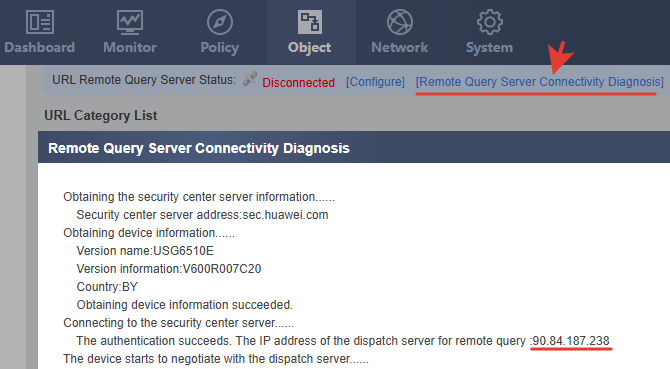Click the Object icon in navigation
Image resolution: width=670 pixels, height=369 pixels.
coord(310,22)
